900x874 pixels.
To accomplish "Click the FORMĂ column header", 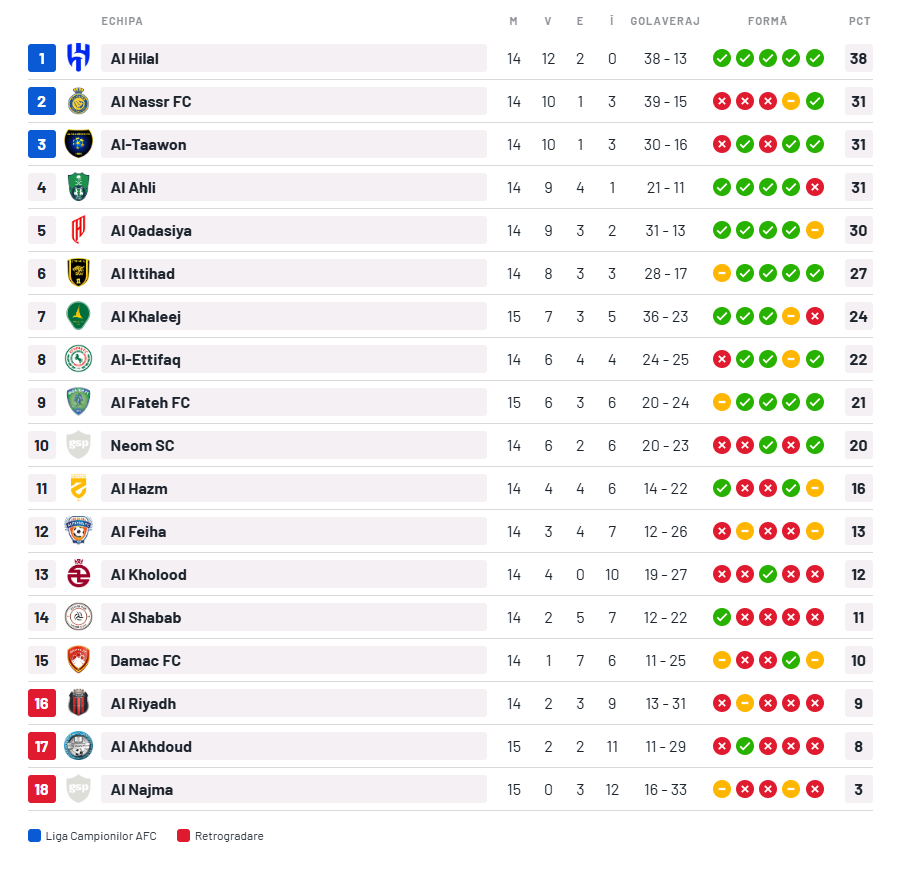I will click(767, 21).
